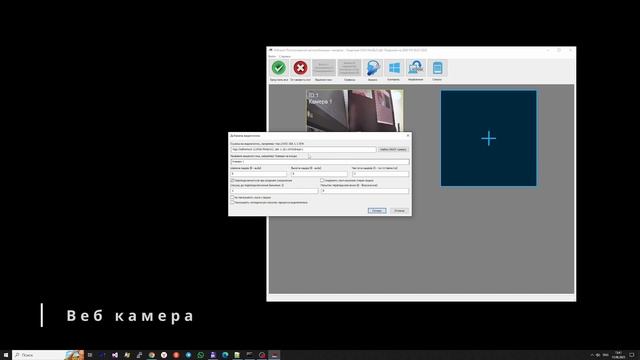The height and width of the screenshot is (360, 640).
Task: Focus the camera name input field
Action: click(320, 162)
